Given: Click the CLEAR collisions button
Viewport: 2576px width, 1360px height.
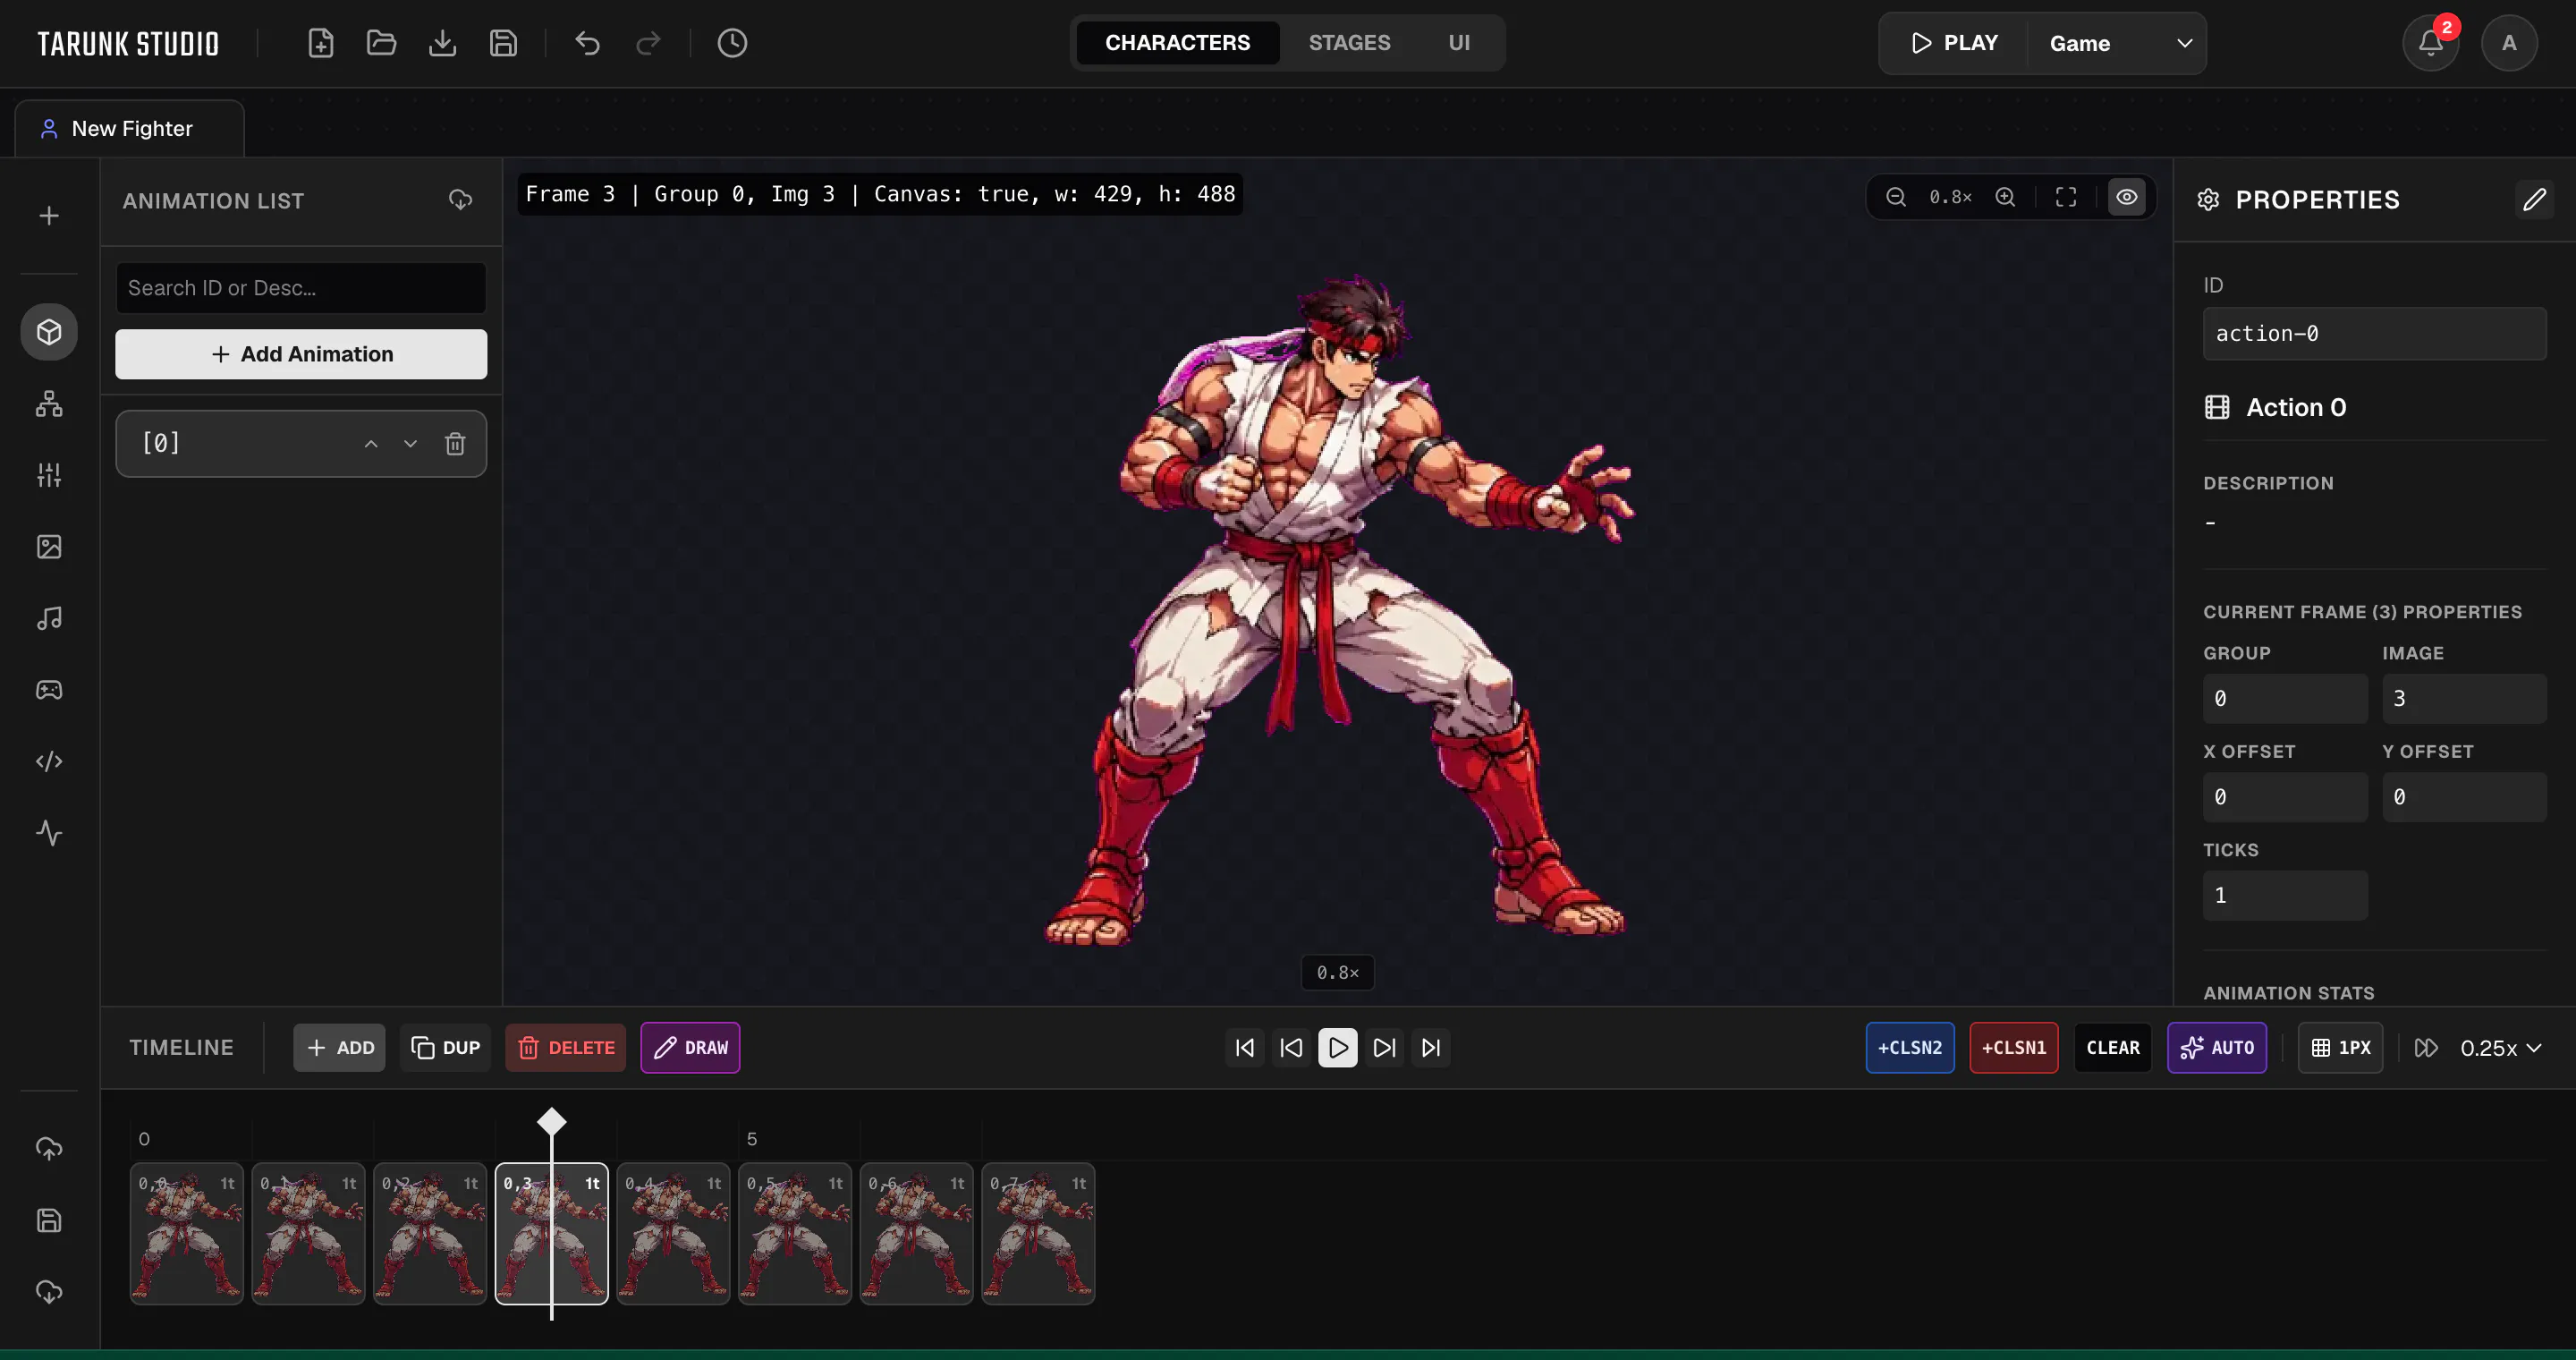Looking at the screenshot, I should pos(2113,1048).
